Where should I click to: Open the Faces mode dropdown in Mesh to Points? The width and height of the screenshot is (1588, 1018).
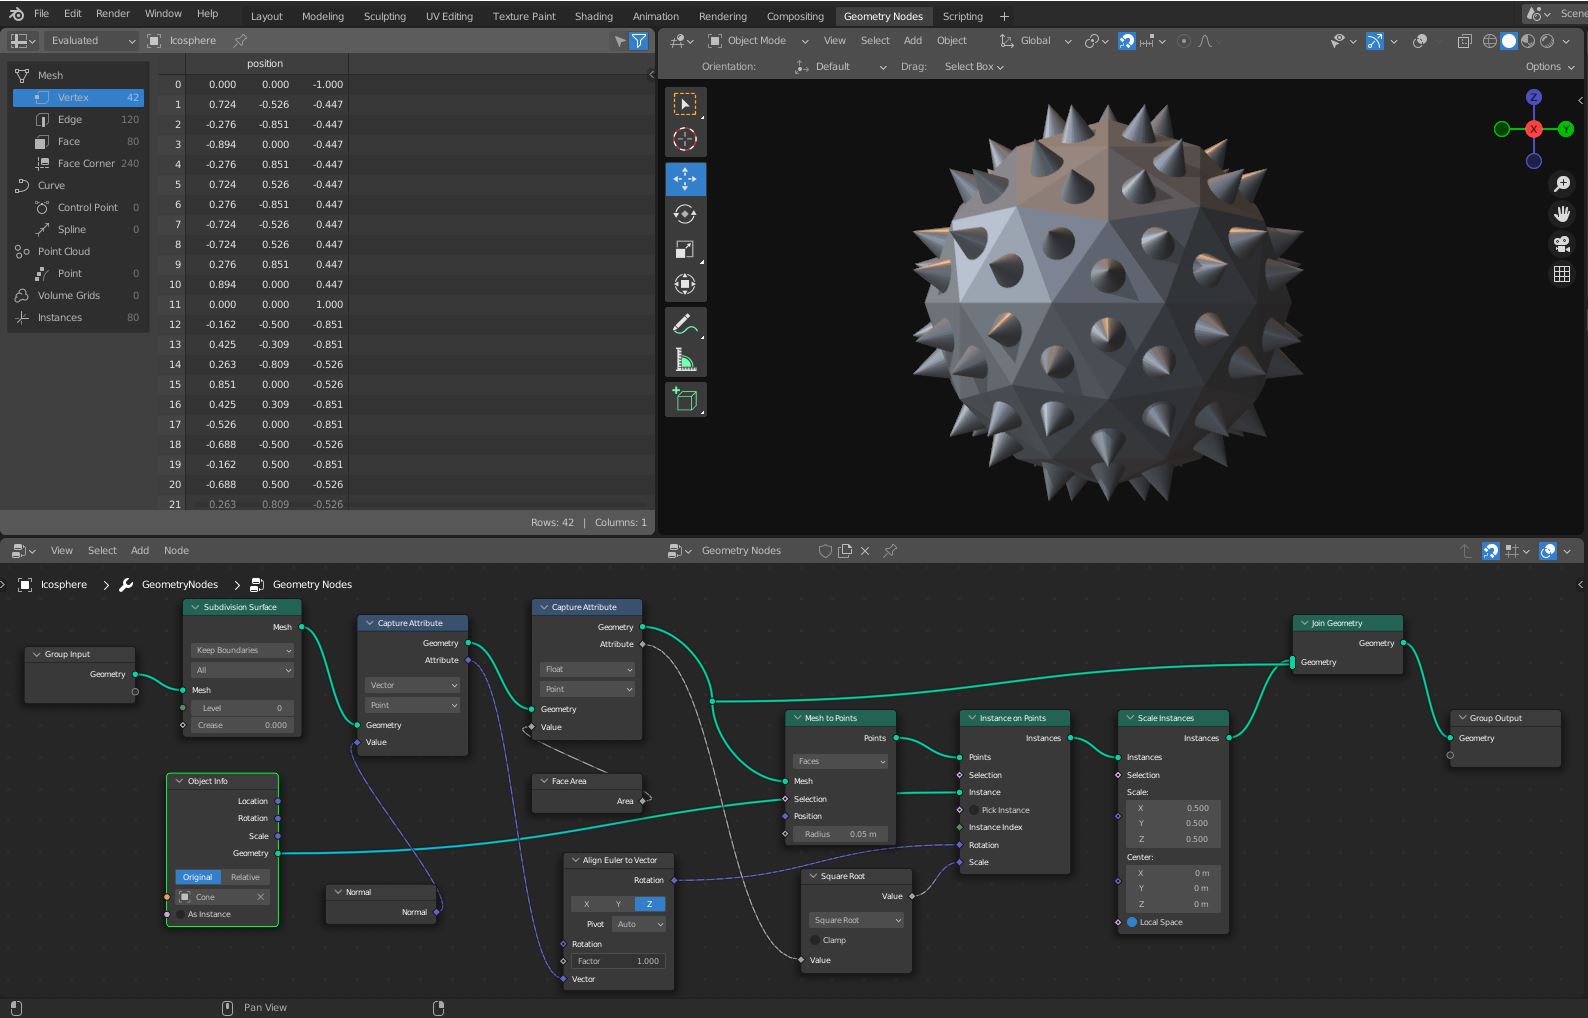[841, 761]
